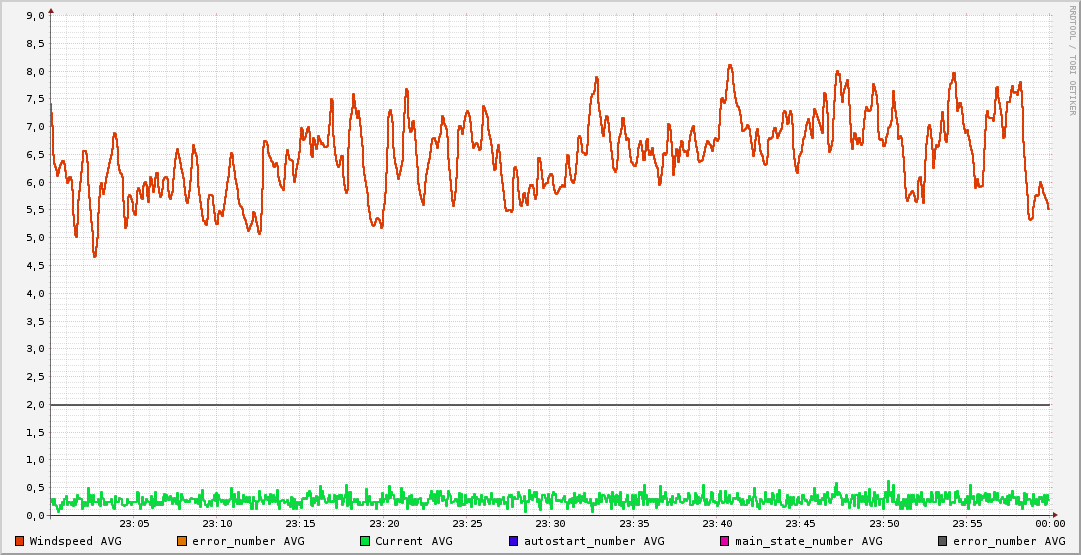1081x555 pixels.
Task: Click the 23:15 time axis label
Action: point(301,525)
